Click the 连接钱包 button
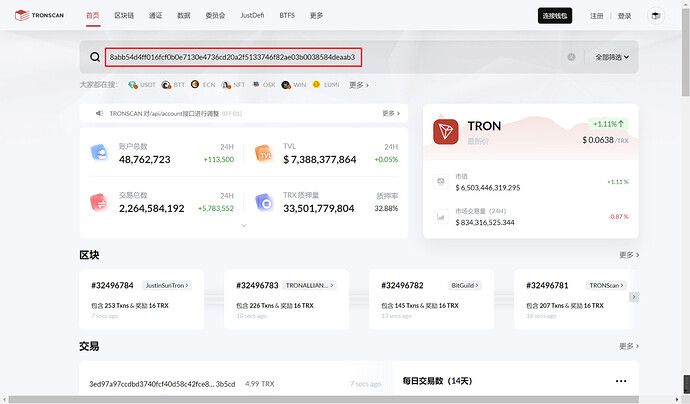This screenshot has width=690, height=404. [x=555, y=16]
